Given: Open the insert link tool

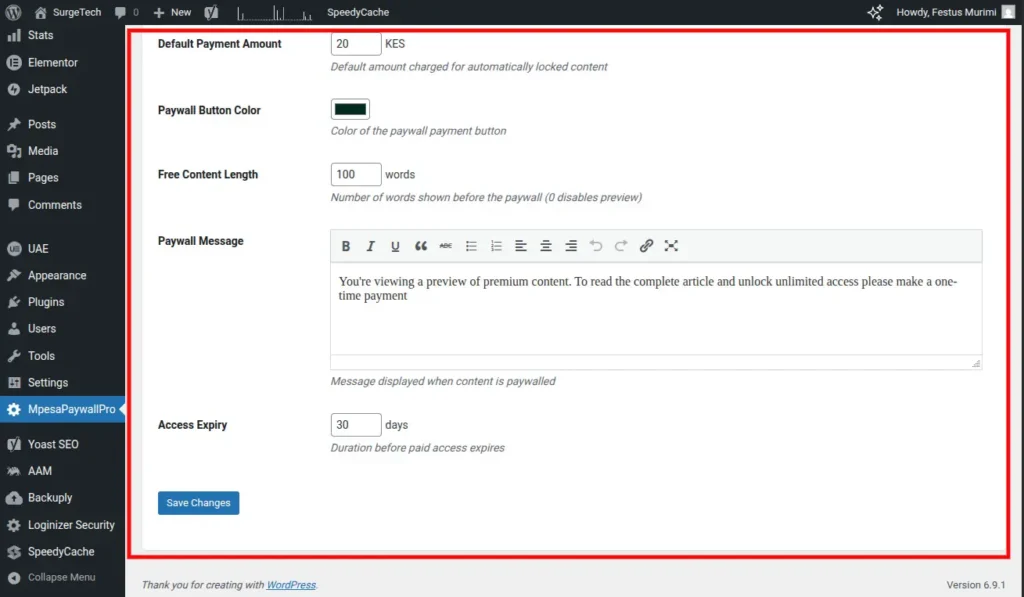Looking at the screenshot, I should pos(646,246).
